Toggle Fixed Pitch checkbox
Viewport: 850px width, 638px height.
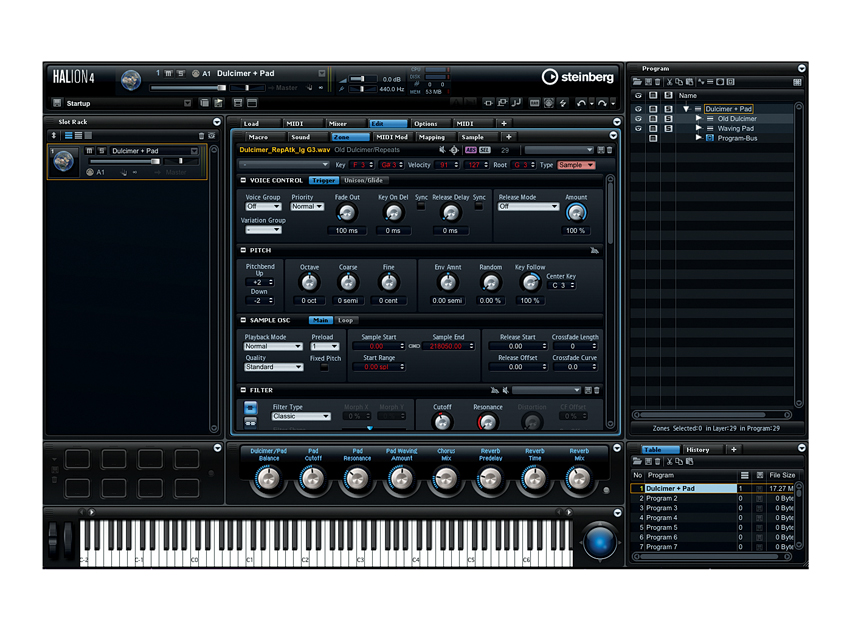pos(324,368)
